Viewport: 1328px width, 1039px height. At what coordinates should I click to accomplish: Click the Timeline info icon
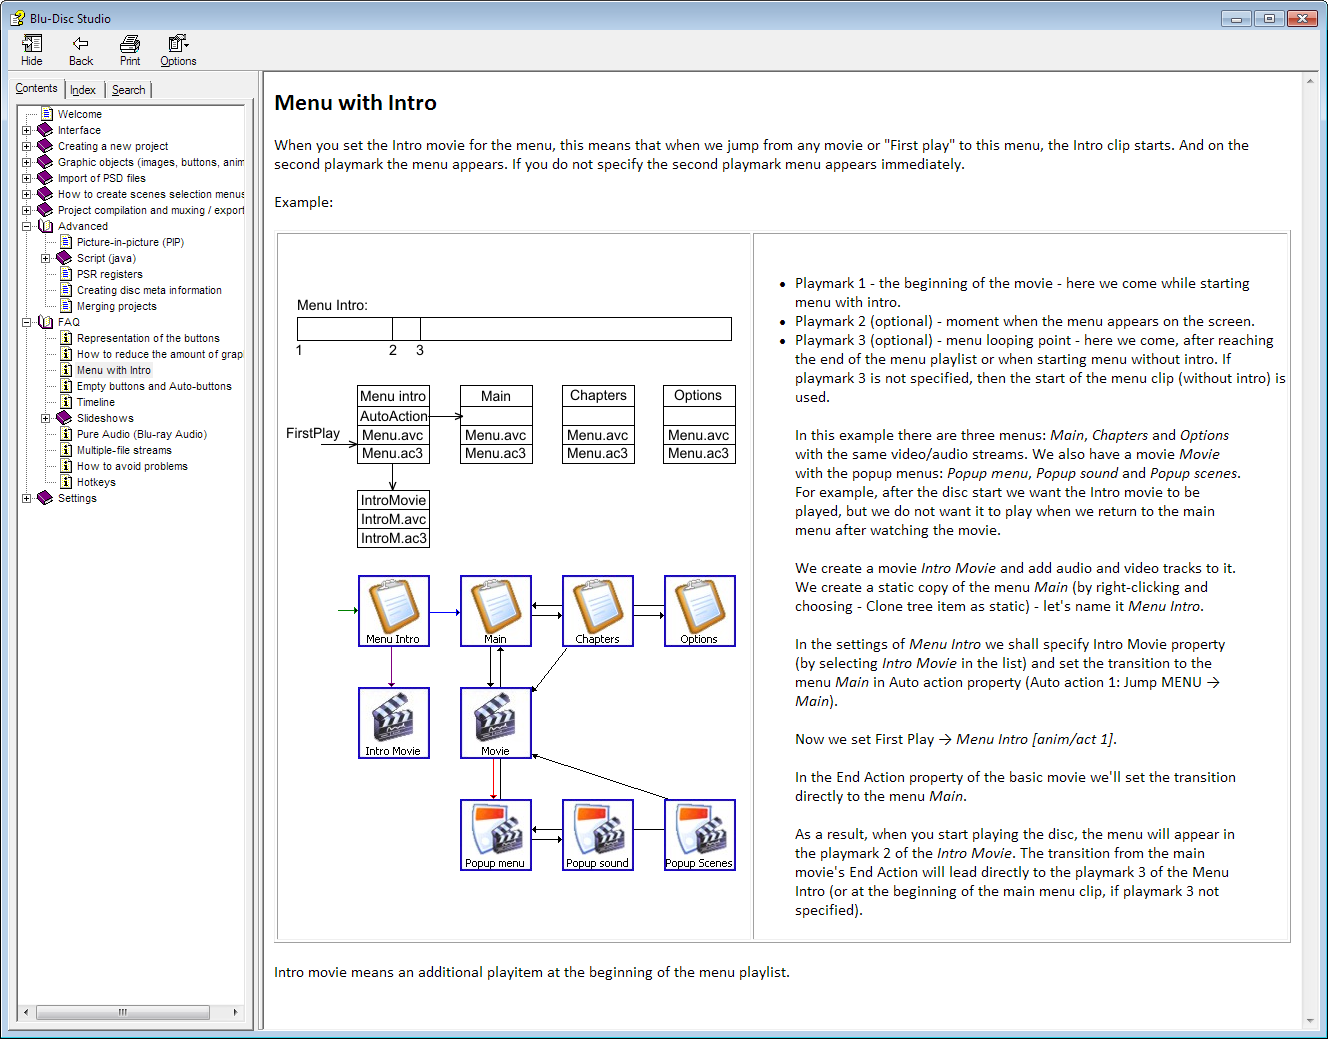[66, 402]
